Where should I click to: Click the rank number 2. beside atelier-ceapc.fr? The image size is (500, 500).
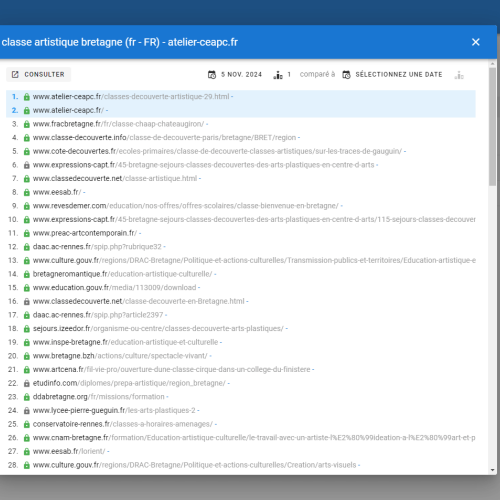click(x=15, y=110)
